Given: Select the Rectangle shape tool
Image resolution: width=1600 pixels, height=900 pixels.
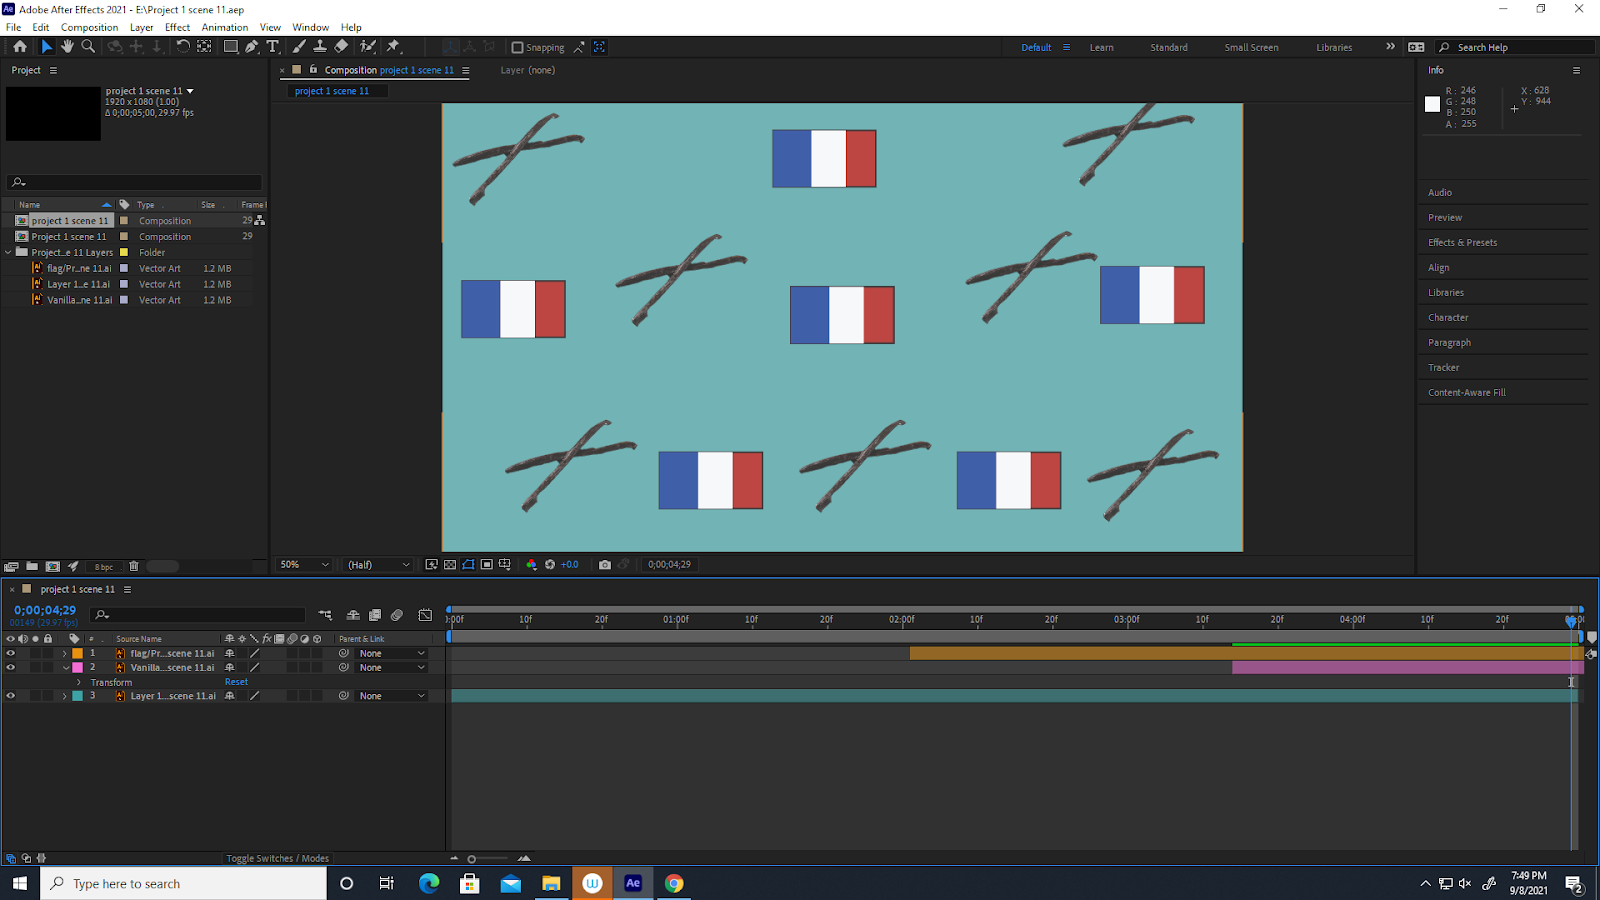Looking at the screenshot, I should (x=231, y=47).
